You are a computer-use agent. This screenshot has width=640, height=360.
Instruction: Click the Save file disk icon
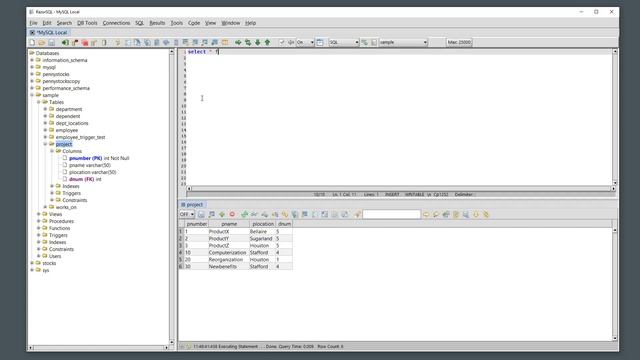tap(51, 42)
